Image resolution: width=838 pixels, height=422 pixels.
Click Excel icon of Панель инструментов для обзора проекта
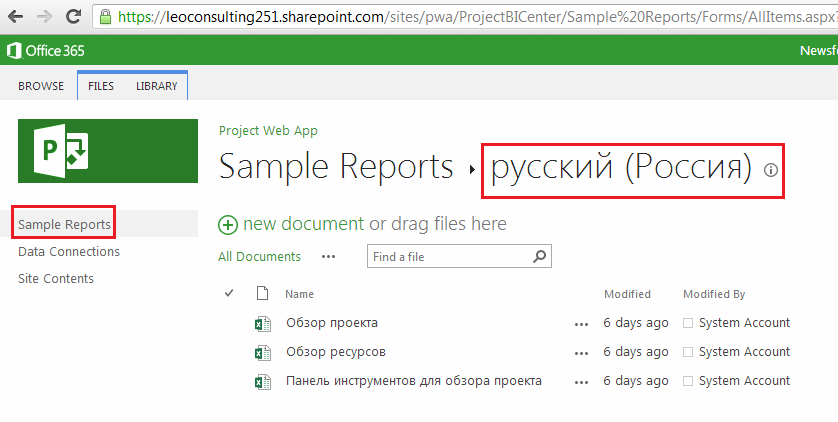(262, 381)
